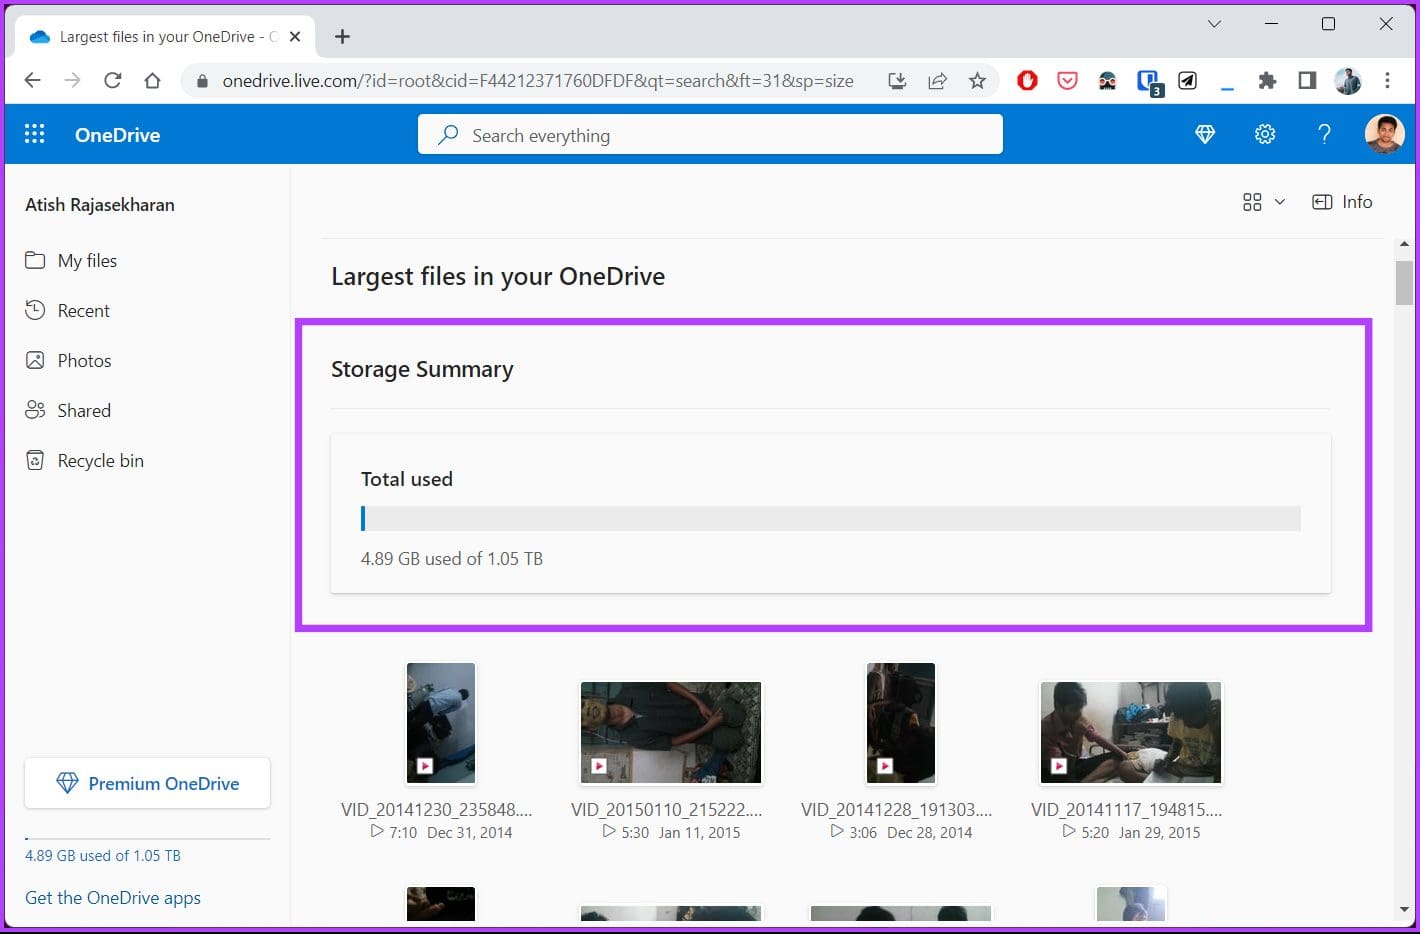Viewport: 1420px width, 934px height.
Task: Open the Photos section in the sidebar
Action: click(x=84, y=360)
